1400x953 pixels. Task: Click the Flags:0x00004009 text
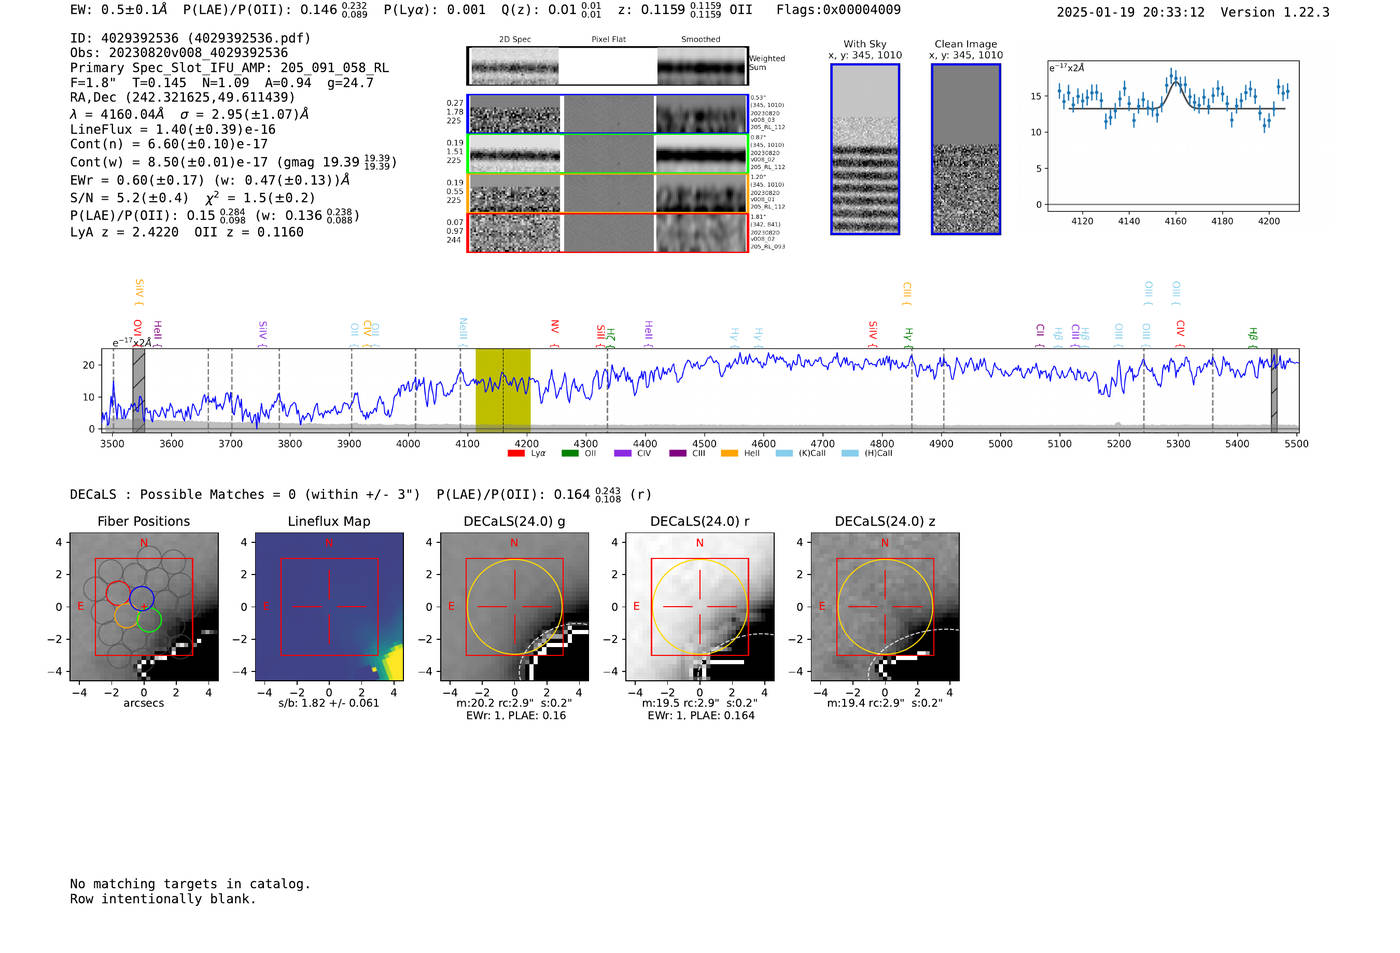838,10
